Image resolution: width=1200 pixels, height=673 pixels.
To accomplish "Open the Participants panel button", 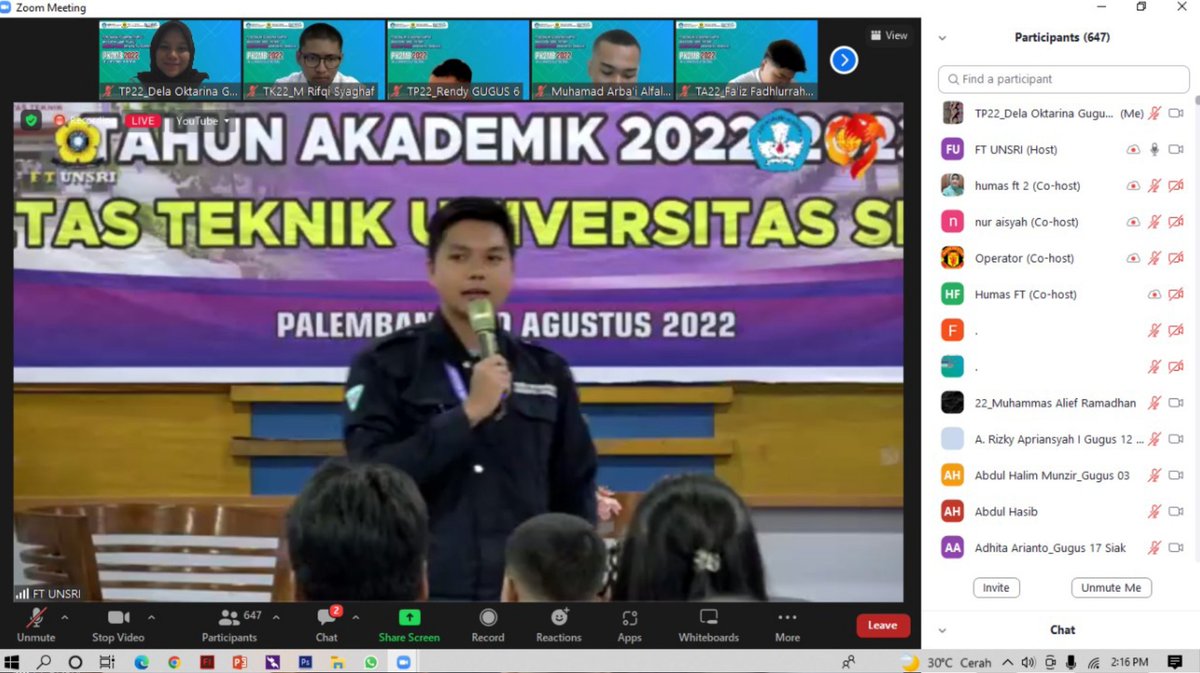I will (229, 624).
